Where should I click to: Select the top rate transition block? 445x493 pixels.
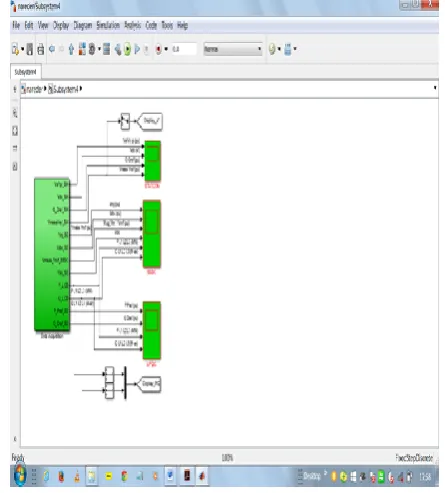point(125,121)
